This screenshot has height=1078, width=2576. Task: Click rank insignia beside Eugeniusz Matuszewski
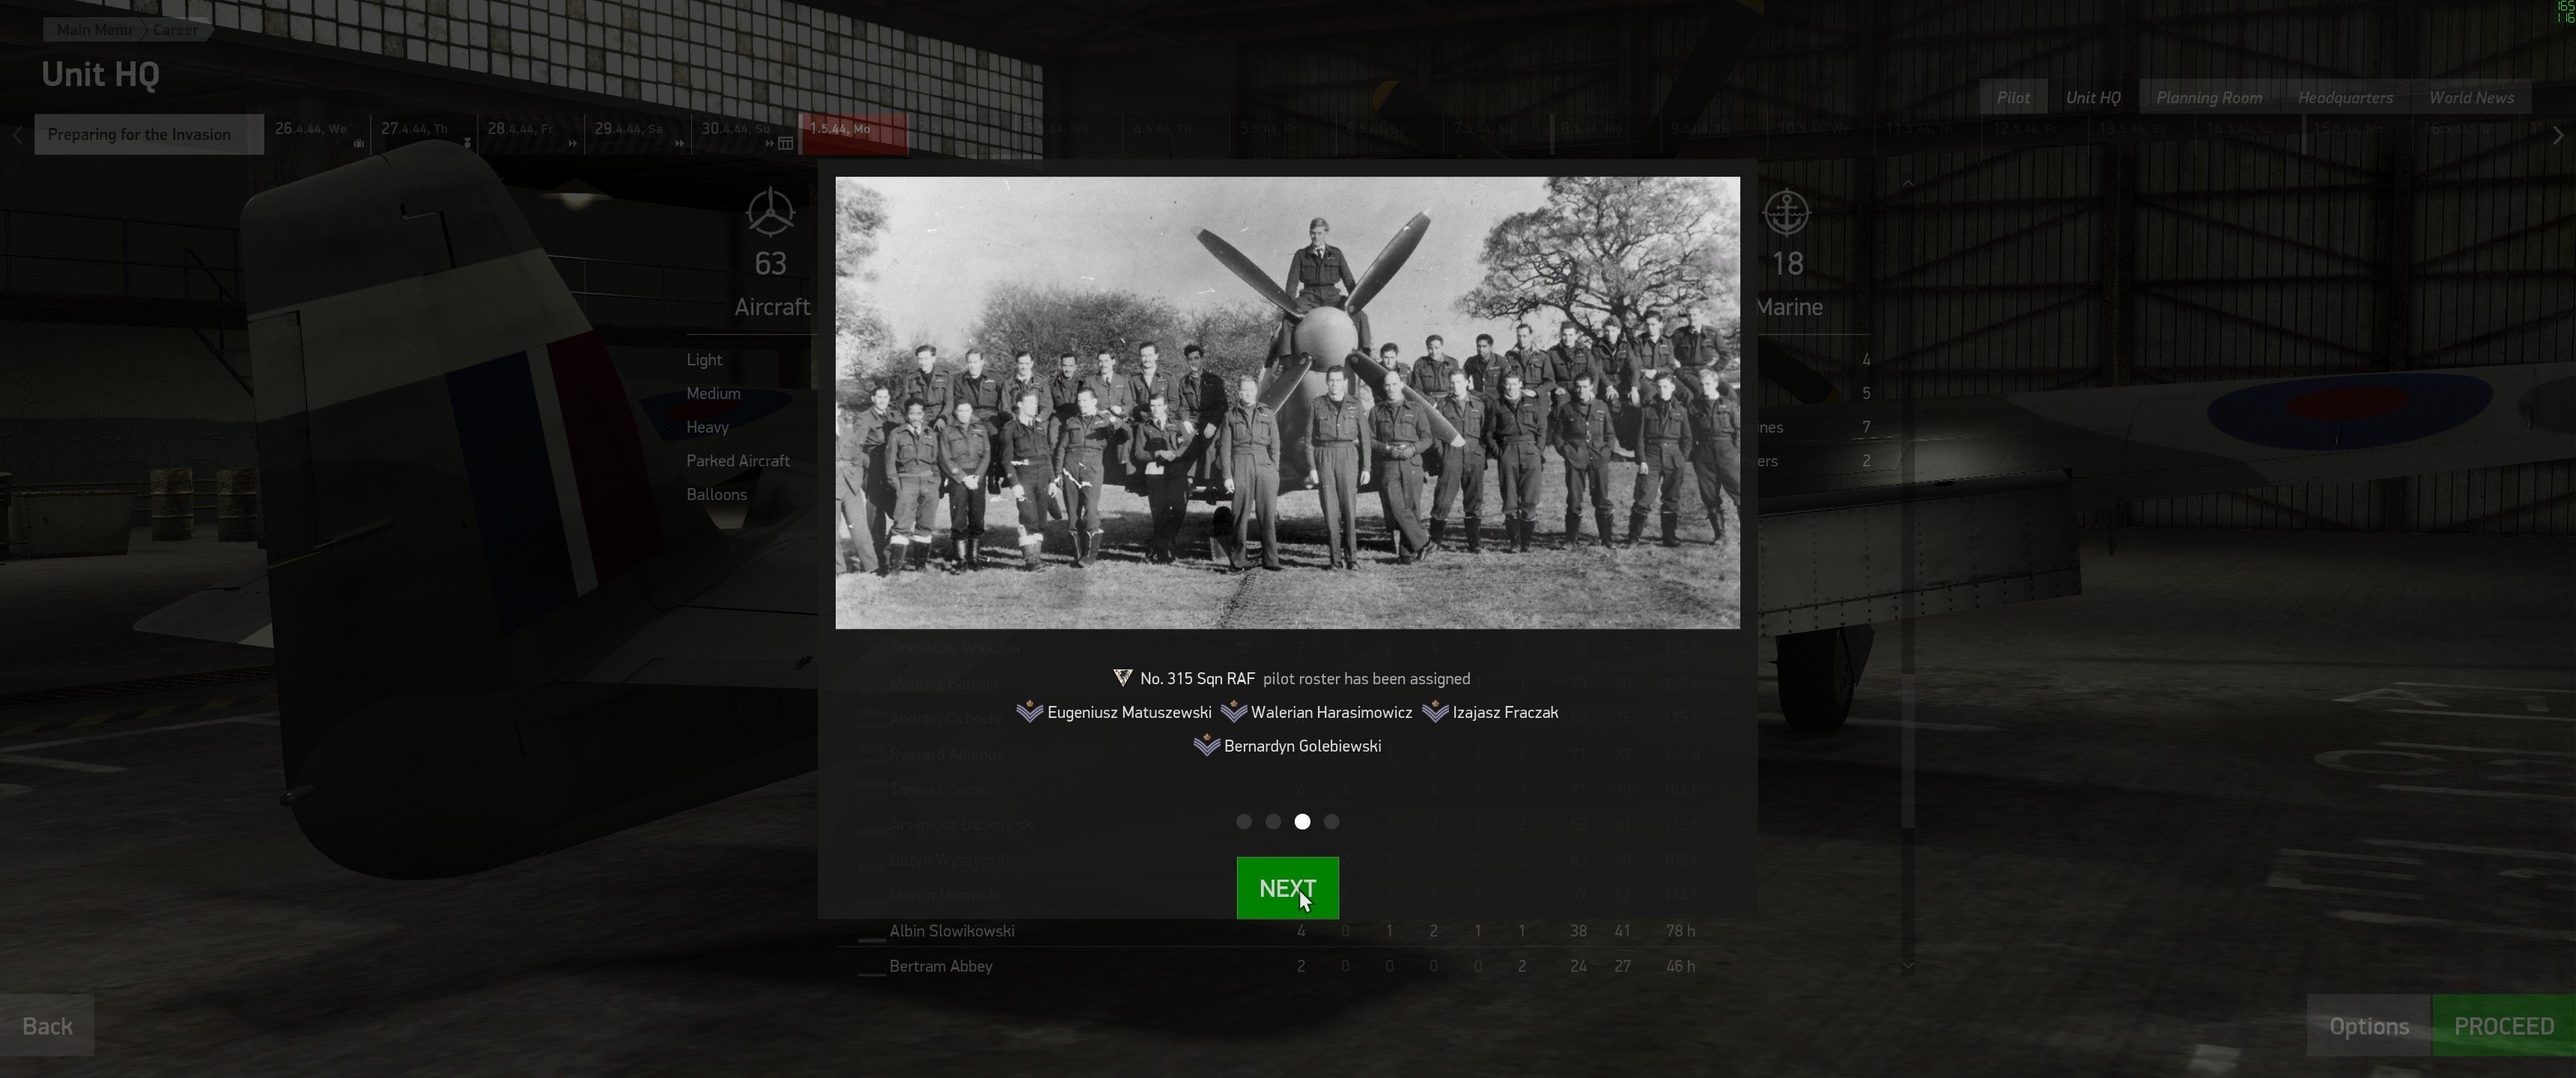(1029, 712)
